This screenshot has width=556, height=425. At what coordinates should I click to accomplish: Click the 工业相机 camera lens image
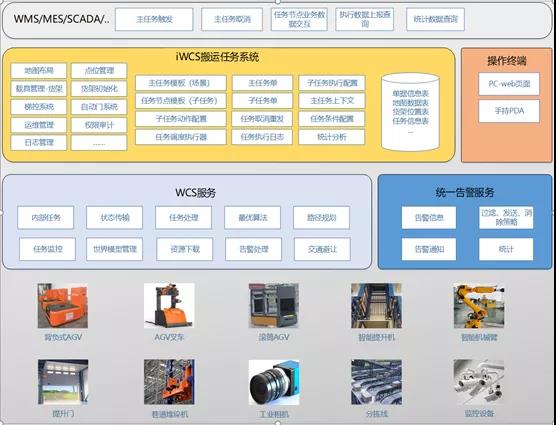point(273,382)
